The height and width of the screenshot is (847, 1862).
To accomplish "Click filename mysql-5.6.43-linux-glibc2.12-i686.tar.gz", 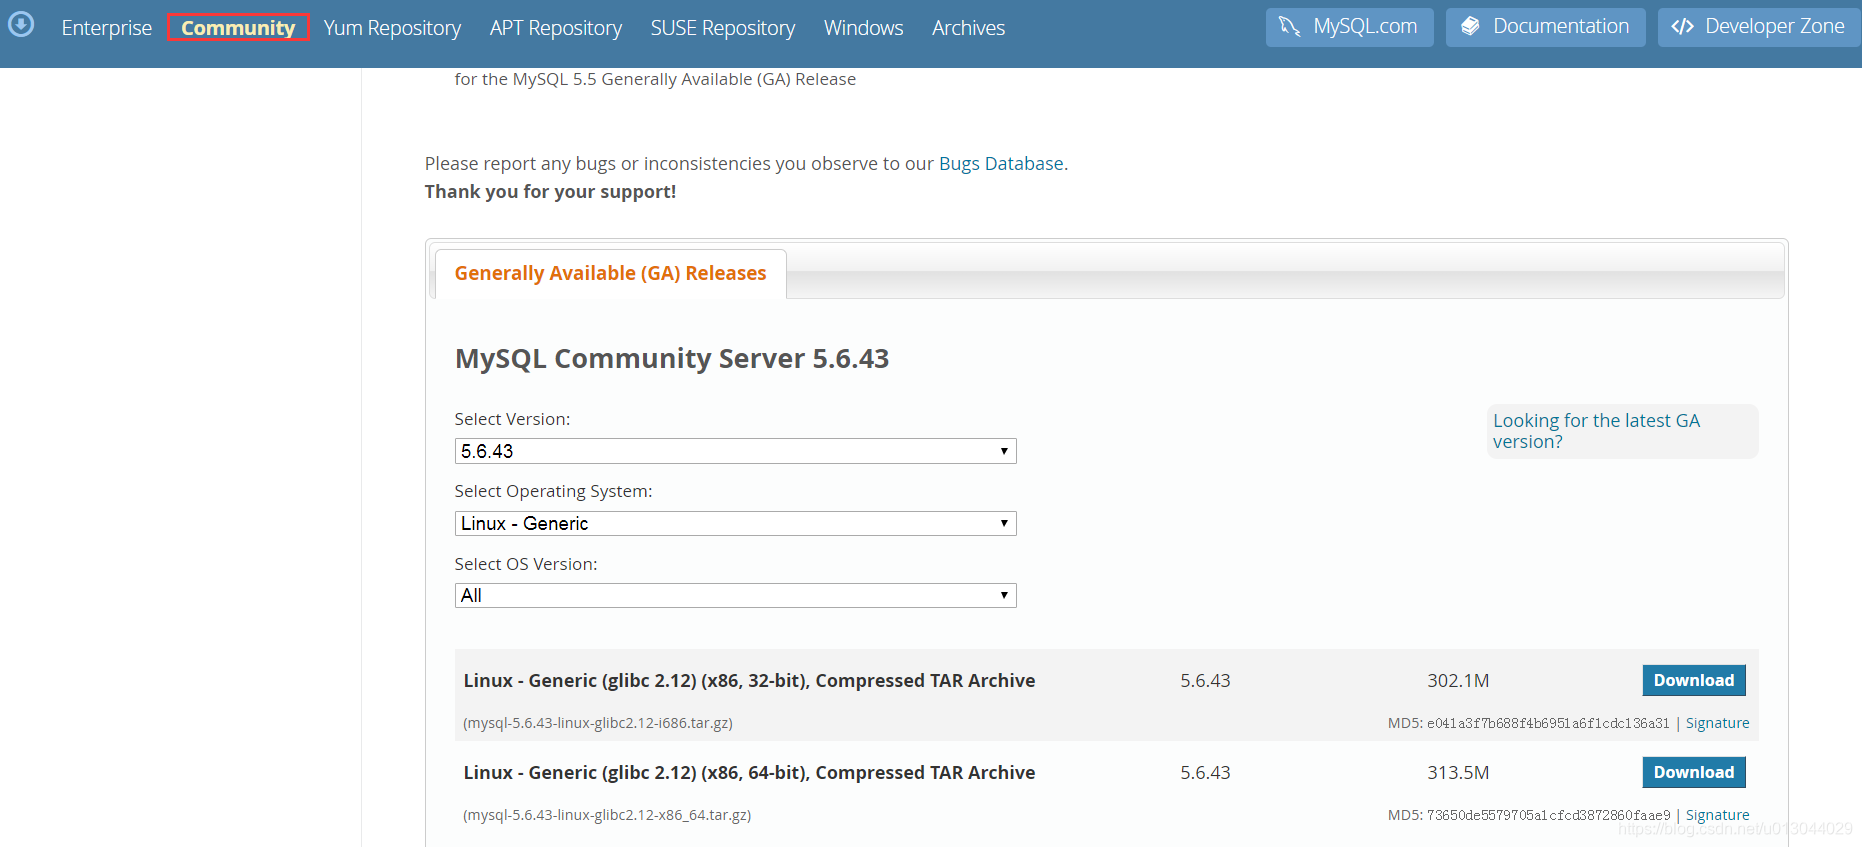I will [598, 723].
